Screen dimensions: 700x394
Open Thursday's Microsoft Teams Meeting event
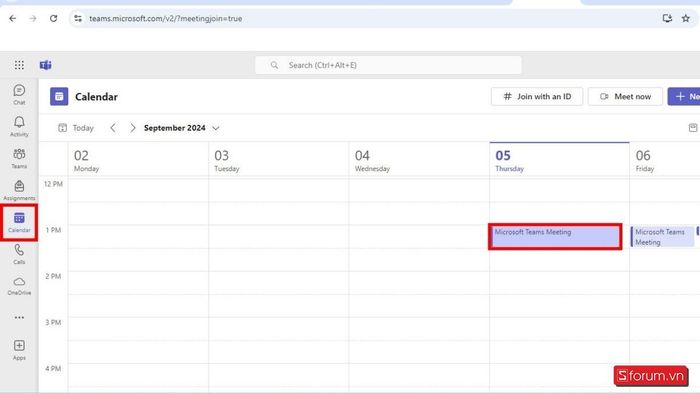click(555, 237)
